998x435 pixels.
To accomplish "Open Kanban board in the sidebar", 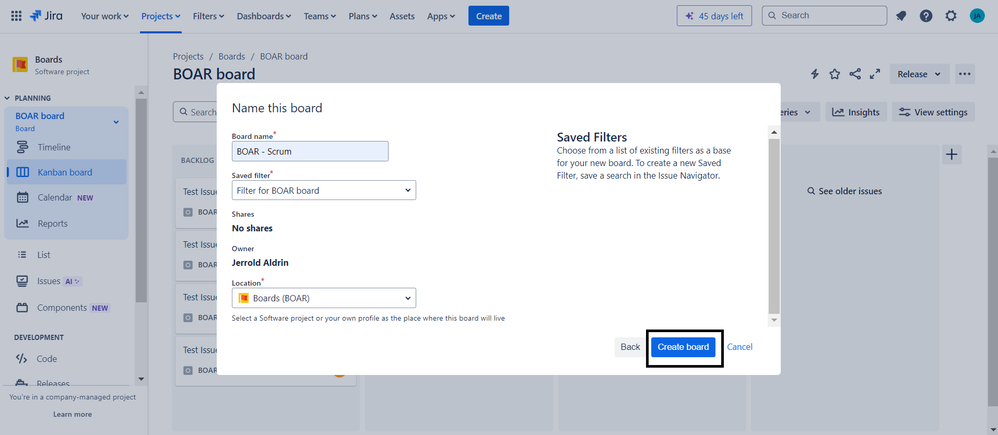I will click(x=67, y=172).
